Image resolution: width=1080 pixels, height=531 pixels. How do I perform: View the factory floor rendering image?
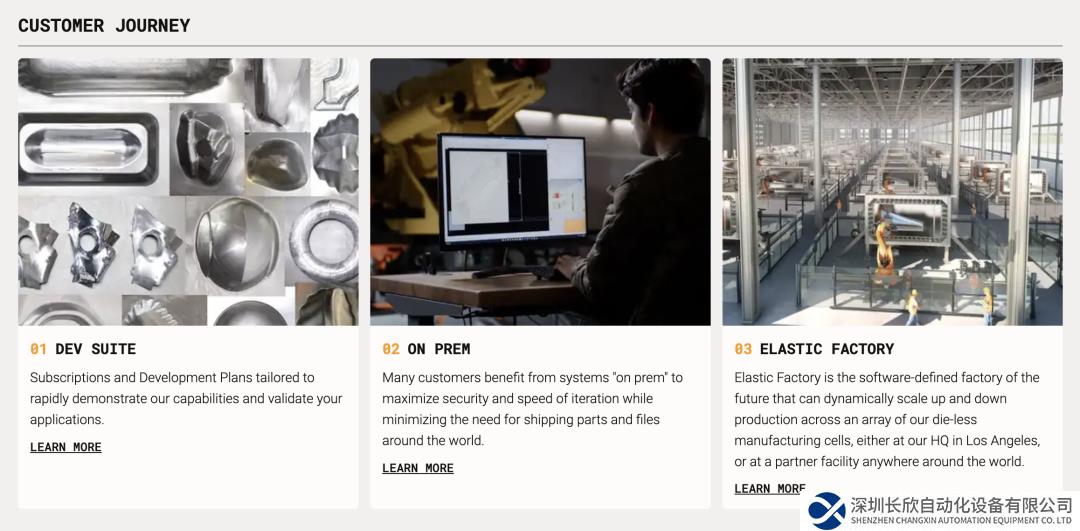pyautogui.click(x=892, y=191)
